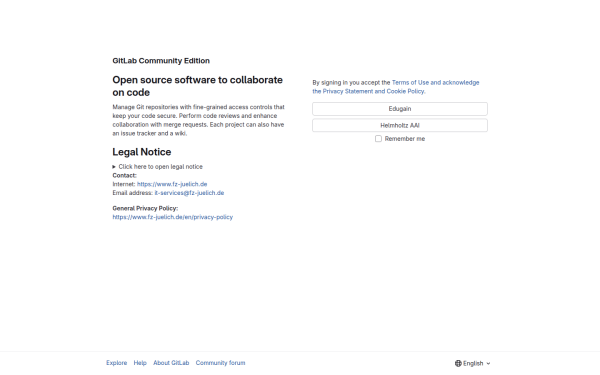600x375 pixels.
Task: Click the globe language icon
Action: (458, 363)
